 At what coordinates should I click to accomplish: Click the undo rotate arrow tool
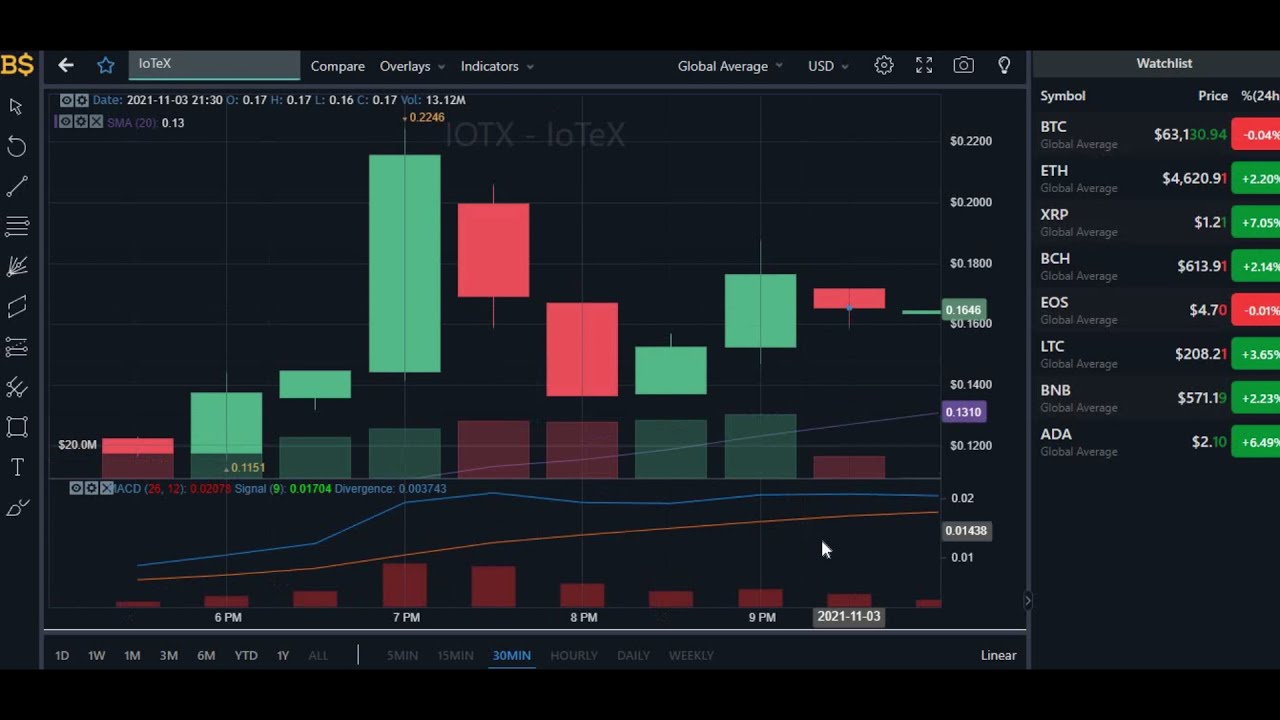16,147
